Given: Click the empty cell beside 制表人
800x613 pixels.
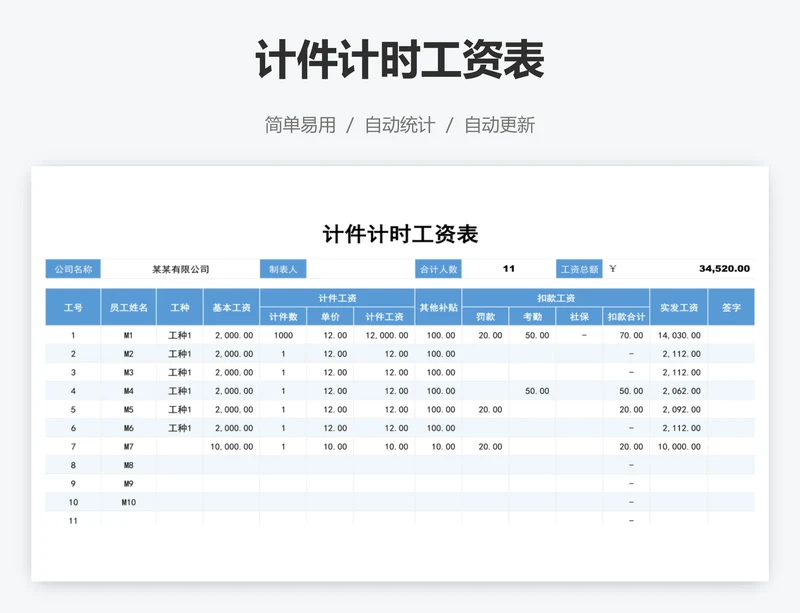Looking at the screenshot, I should [361, 269].
